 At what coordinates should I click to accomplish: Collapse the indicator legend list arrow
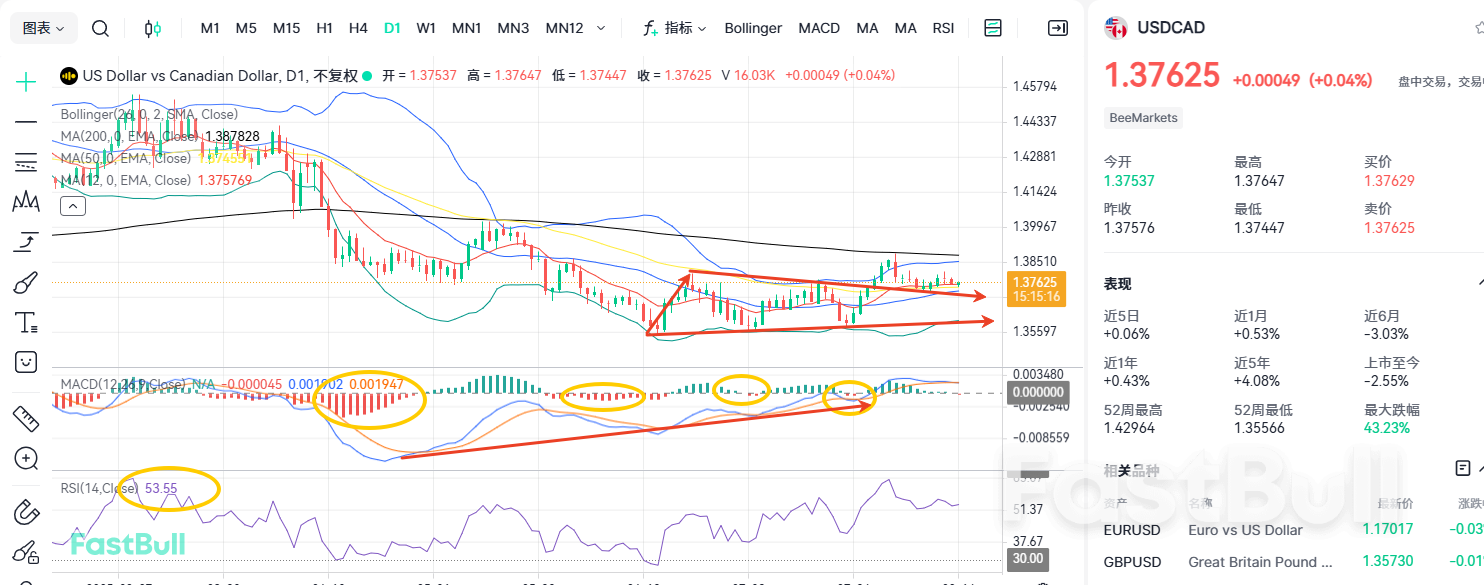pyautogui.click(x=73, y=207)
